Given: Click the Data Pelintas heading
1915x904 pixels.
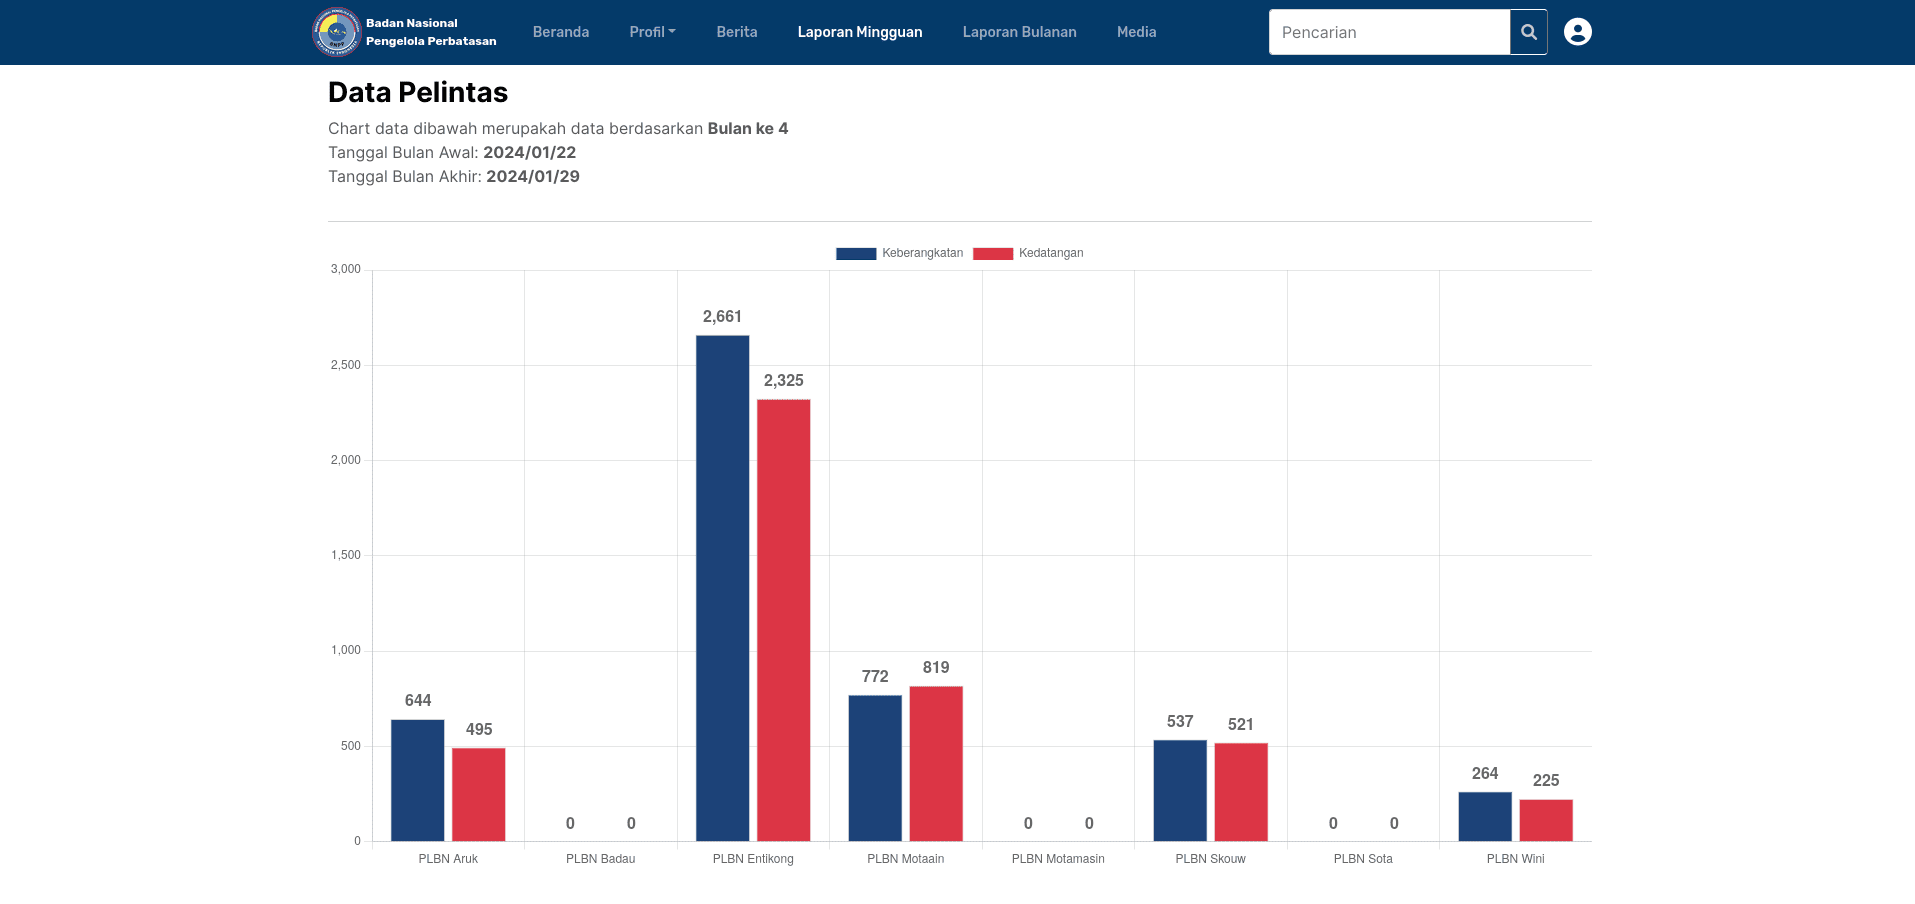Looking at the screenshot, I should click(418, 92).
